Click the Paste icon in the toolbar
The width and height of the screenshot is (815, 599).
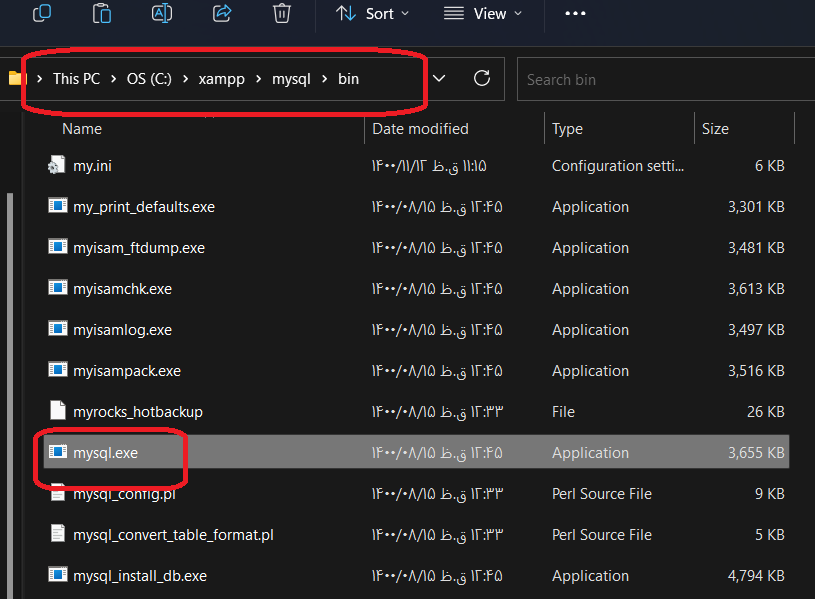[102, 13]
